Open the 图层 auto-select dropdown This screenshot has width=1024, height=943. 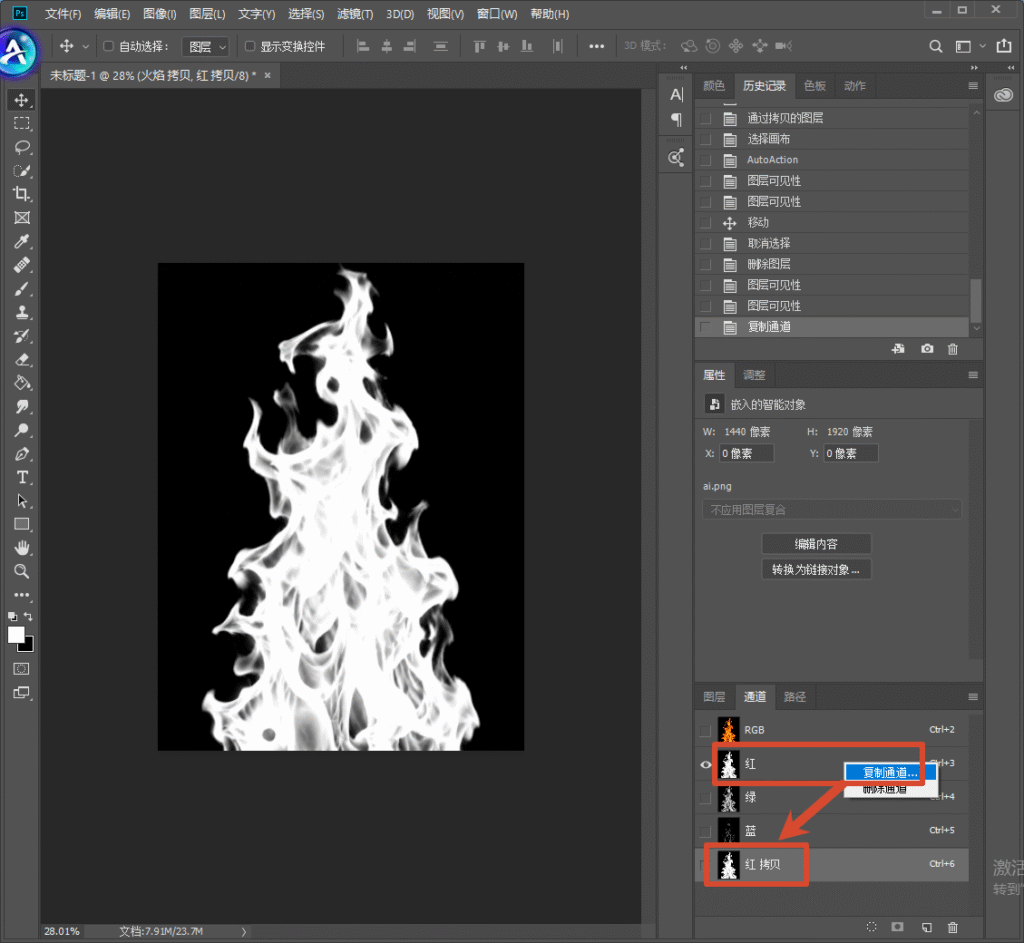pyautogui.click(x=205, y=46)
